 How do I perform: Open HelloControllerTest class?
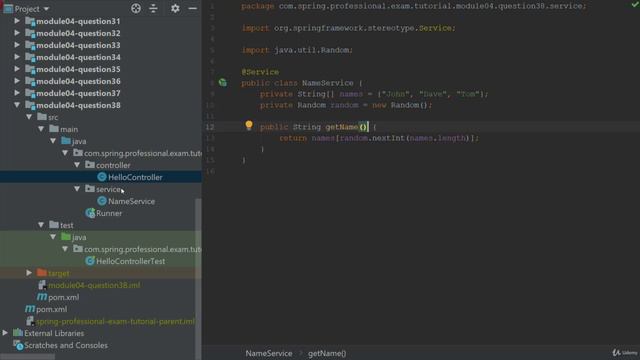click(131, 261)
